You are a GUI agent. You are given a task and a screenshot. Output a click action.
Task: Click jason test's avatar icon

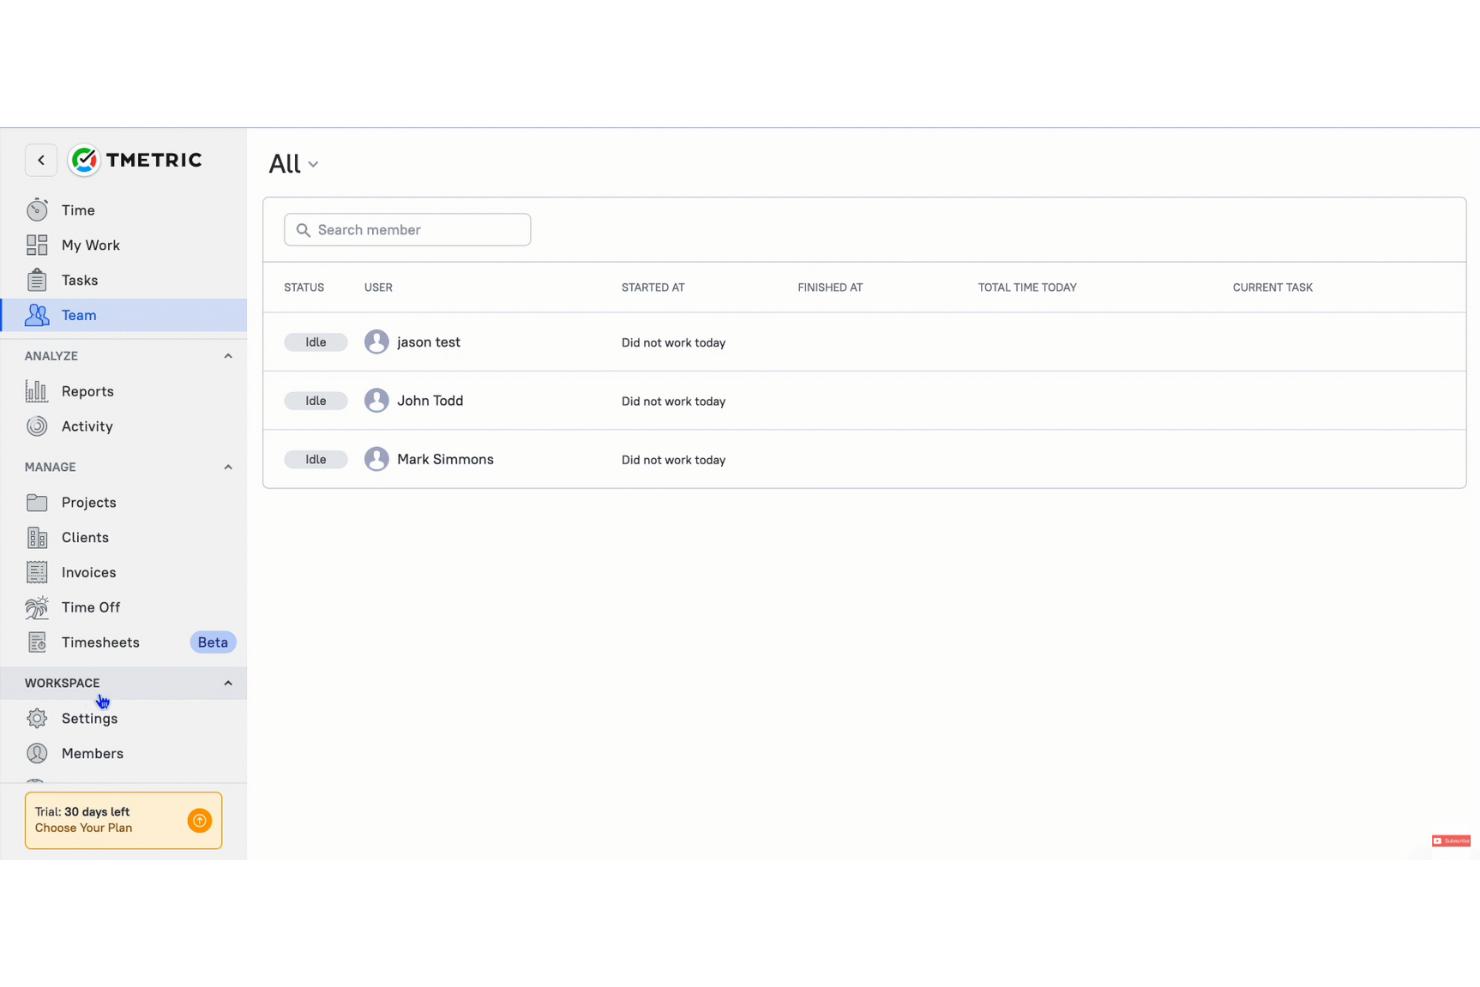coord(376,341)
